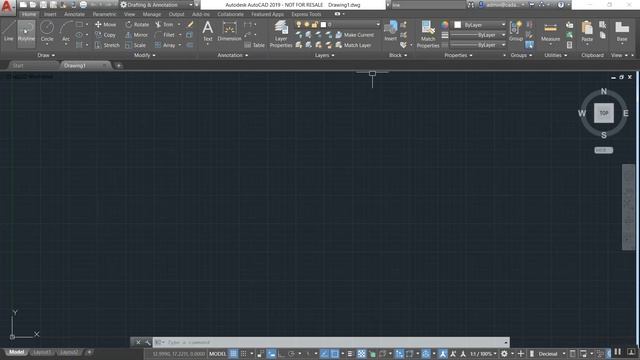This screenshot has width=640, height=360.
Task: Select the Text annotation tool
Action: [x=208, y=31]
